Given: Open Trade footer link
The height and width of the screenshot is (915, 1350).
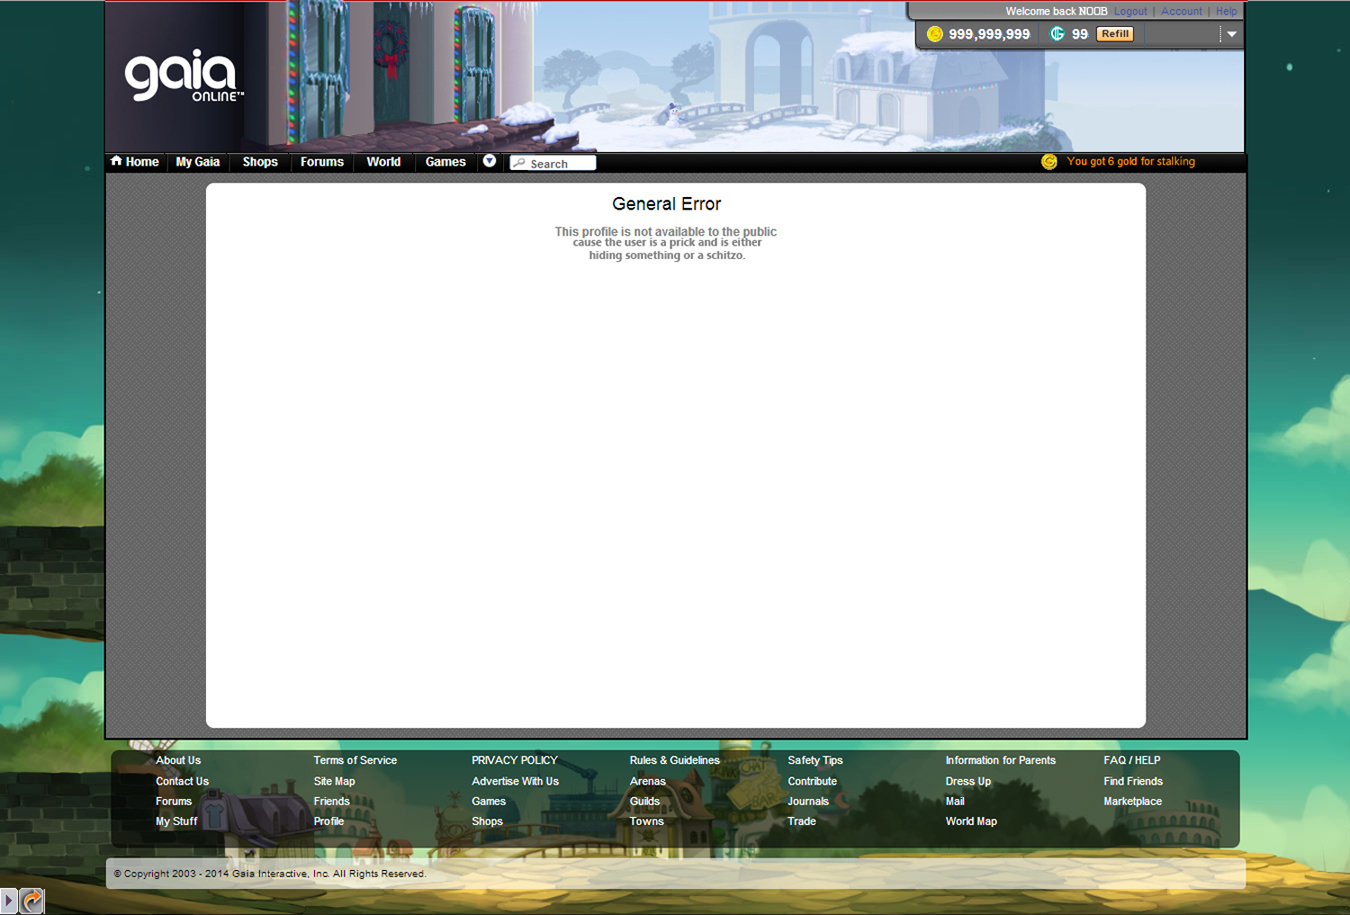Looking at the screenshot, I should coord(801,821).
